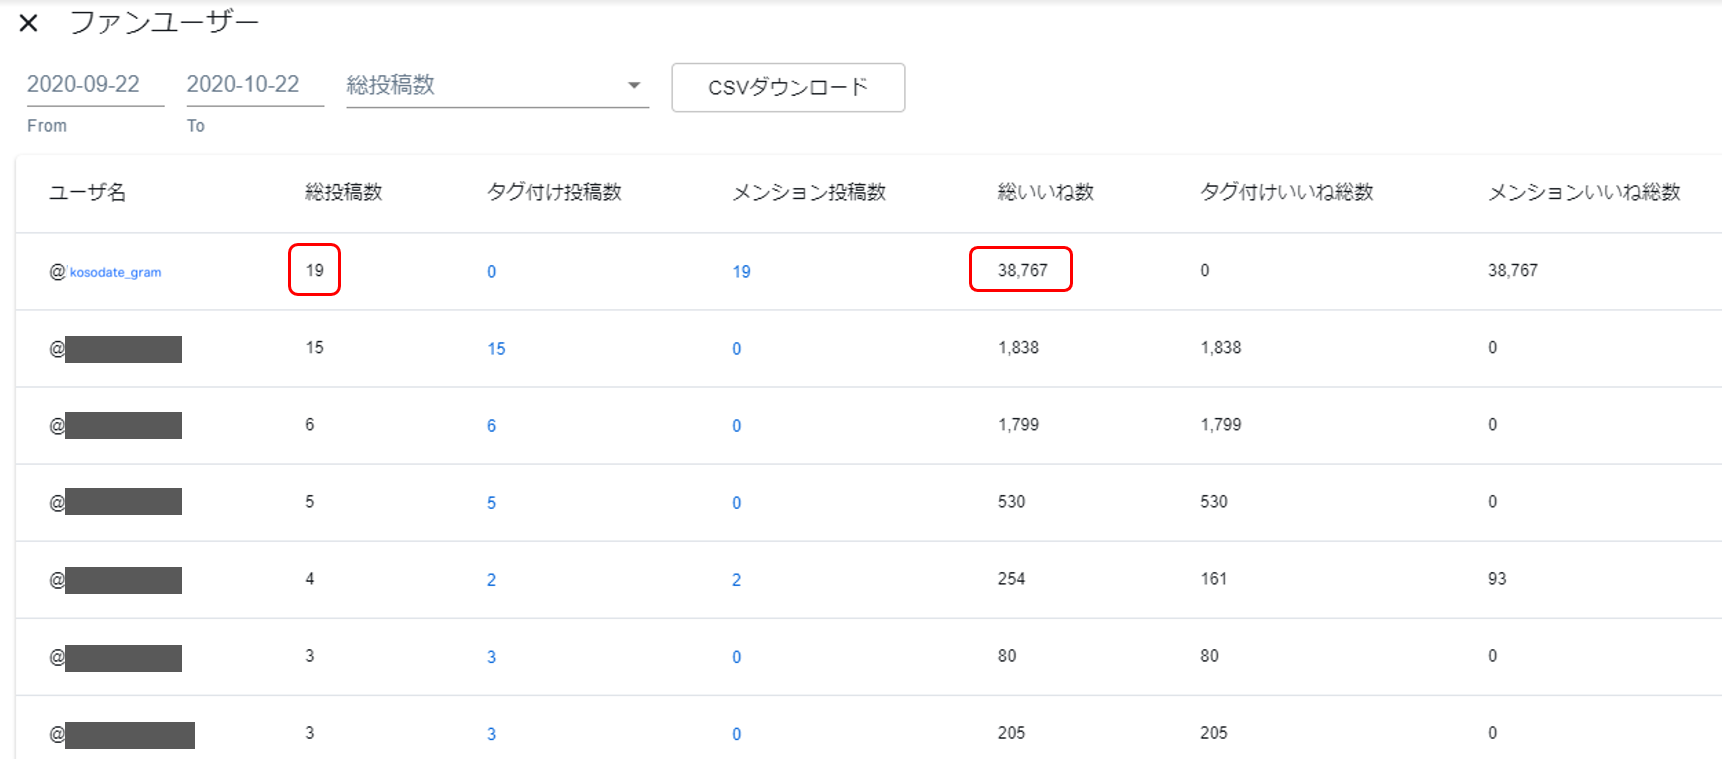Screen dimensions: 1722x759
Task: Click the ユーザ名 column header
Action: pyautogui.click(x=88, y=192)
